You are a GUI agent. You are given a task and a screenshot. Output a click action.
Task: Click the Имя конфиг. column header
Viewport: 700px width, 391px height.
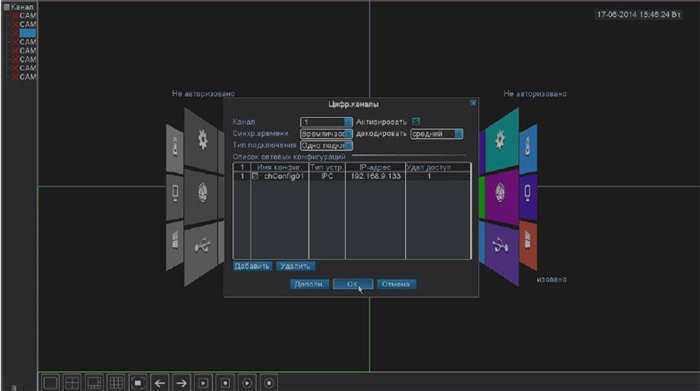(279, 167)
